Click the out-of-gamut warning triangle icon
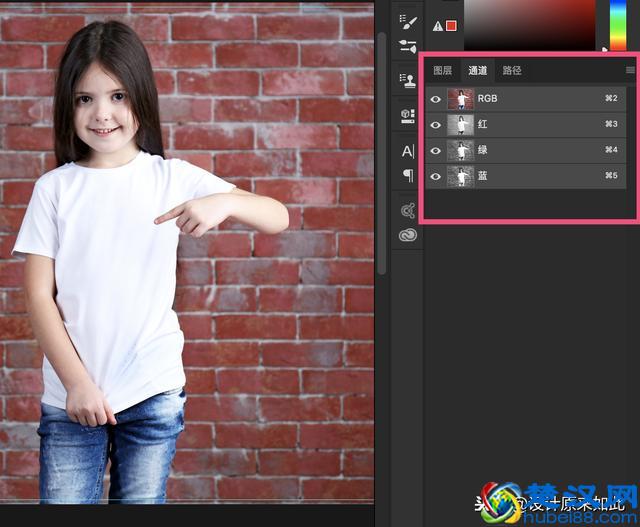 point(437,26)
